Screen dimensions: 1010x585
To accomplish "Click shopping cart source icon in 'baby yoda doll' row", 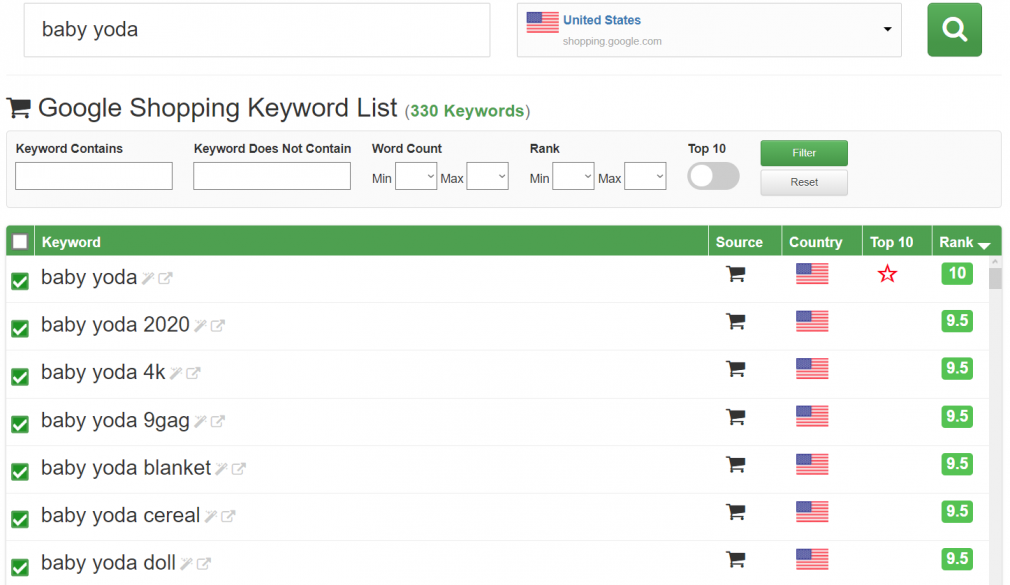I will tap(736, 559).
